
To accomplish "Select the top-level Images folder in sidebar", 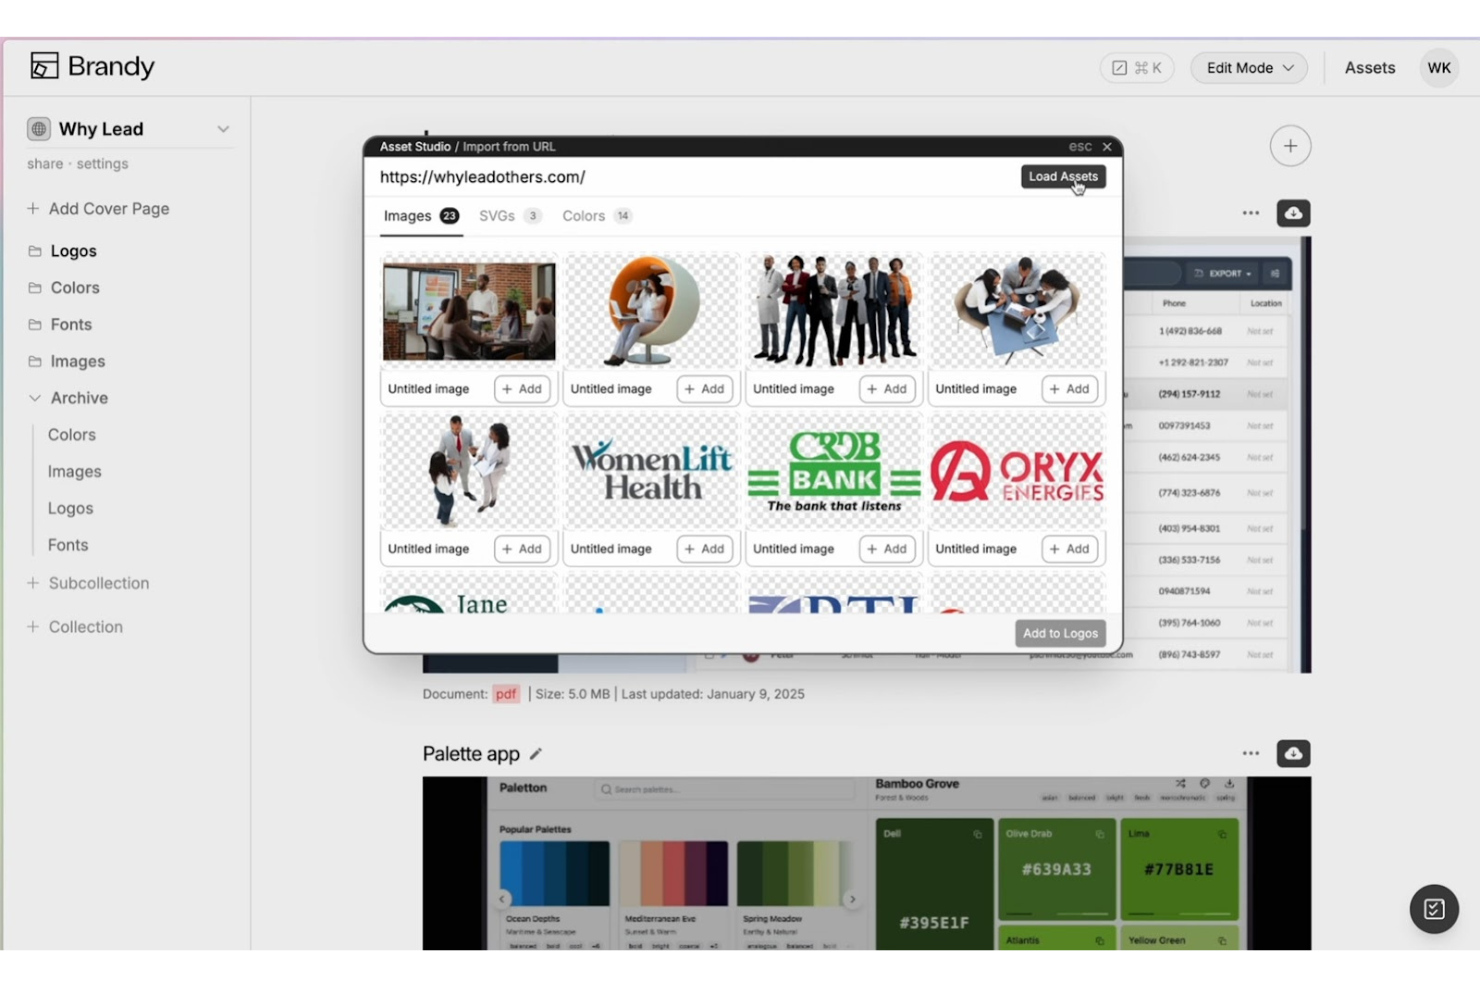I will click(x=77, y=362).
